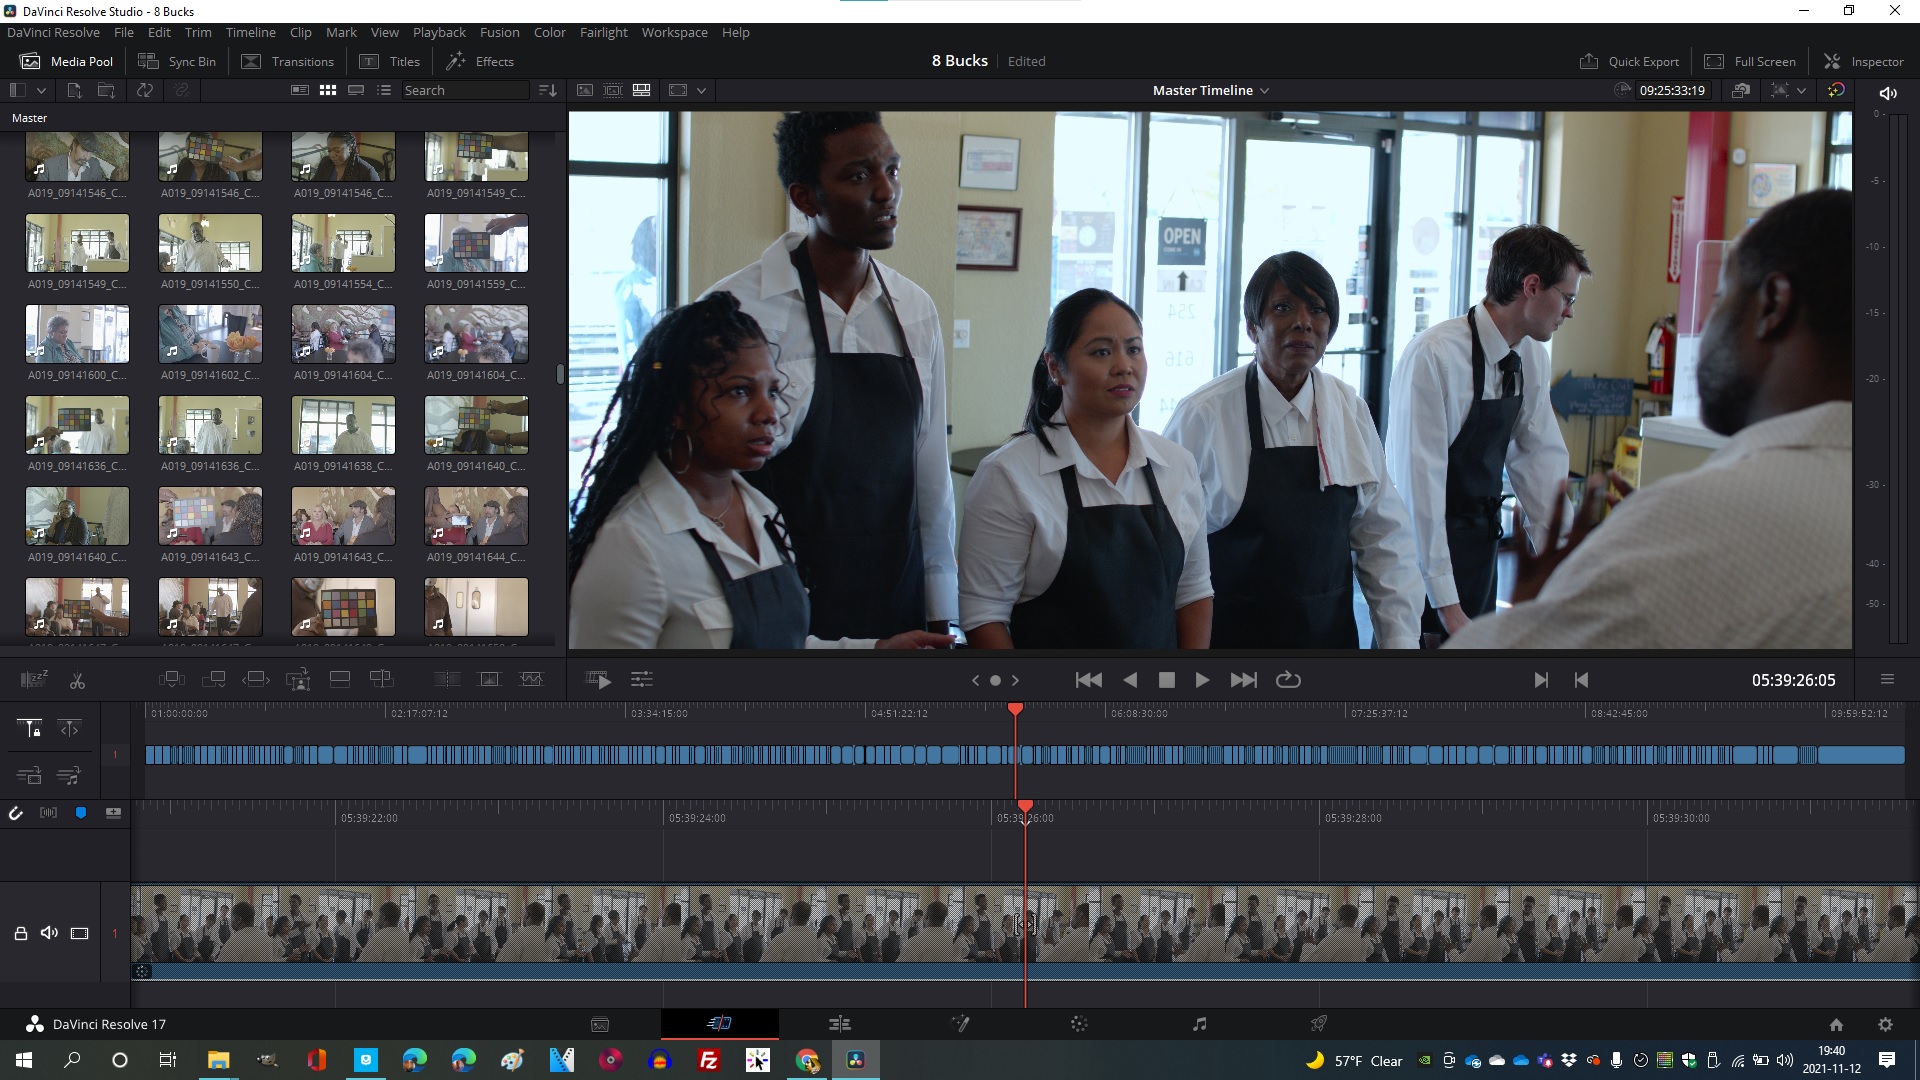Click the Split Clip scissors icon
Viewport: 1920px width, 1080px height.
[77, 681]
